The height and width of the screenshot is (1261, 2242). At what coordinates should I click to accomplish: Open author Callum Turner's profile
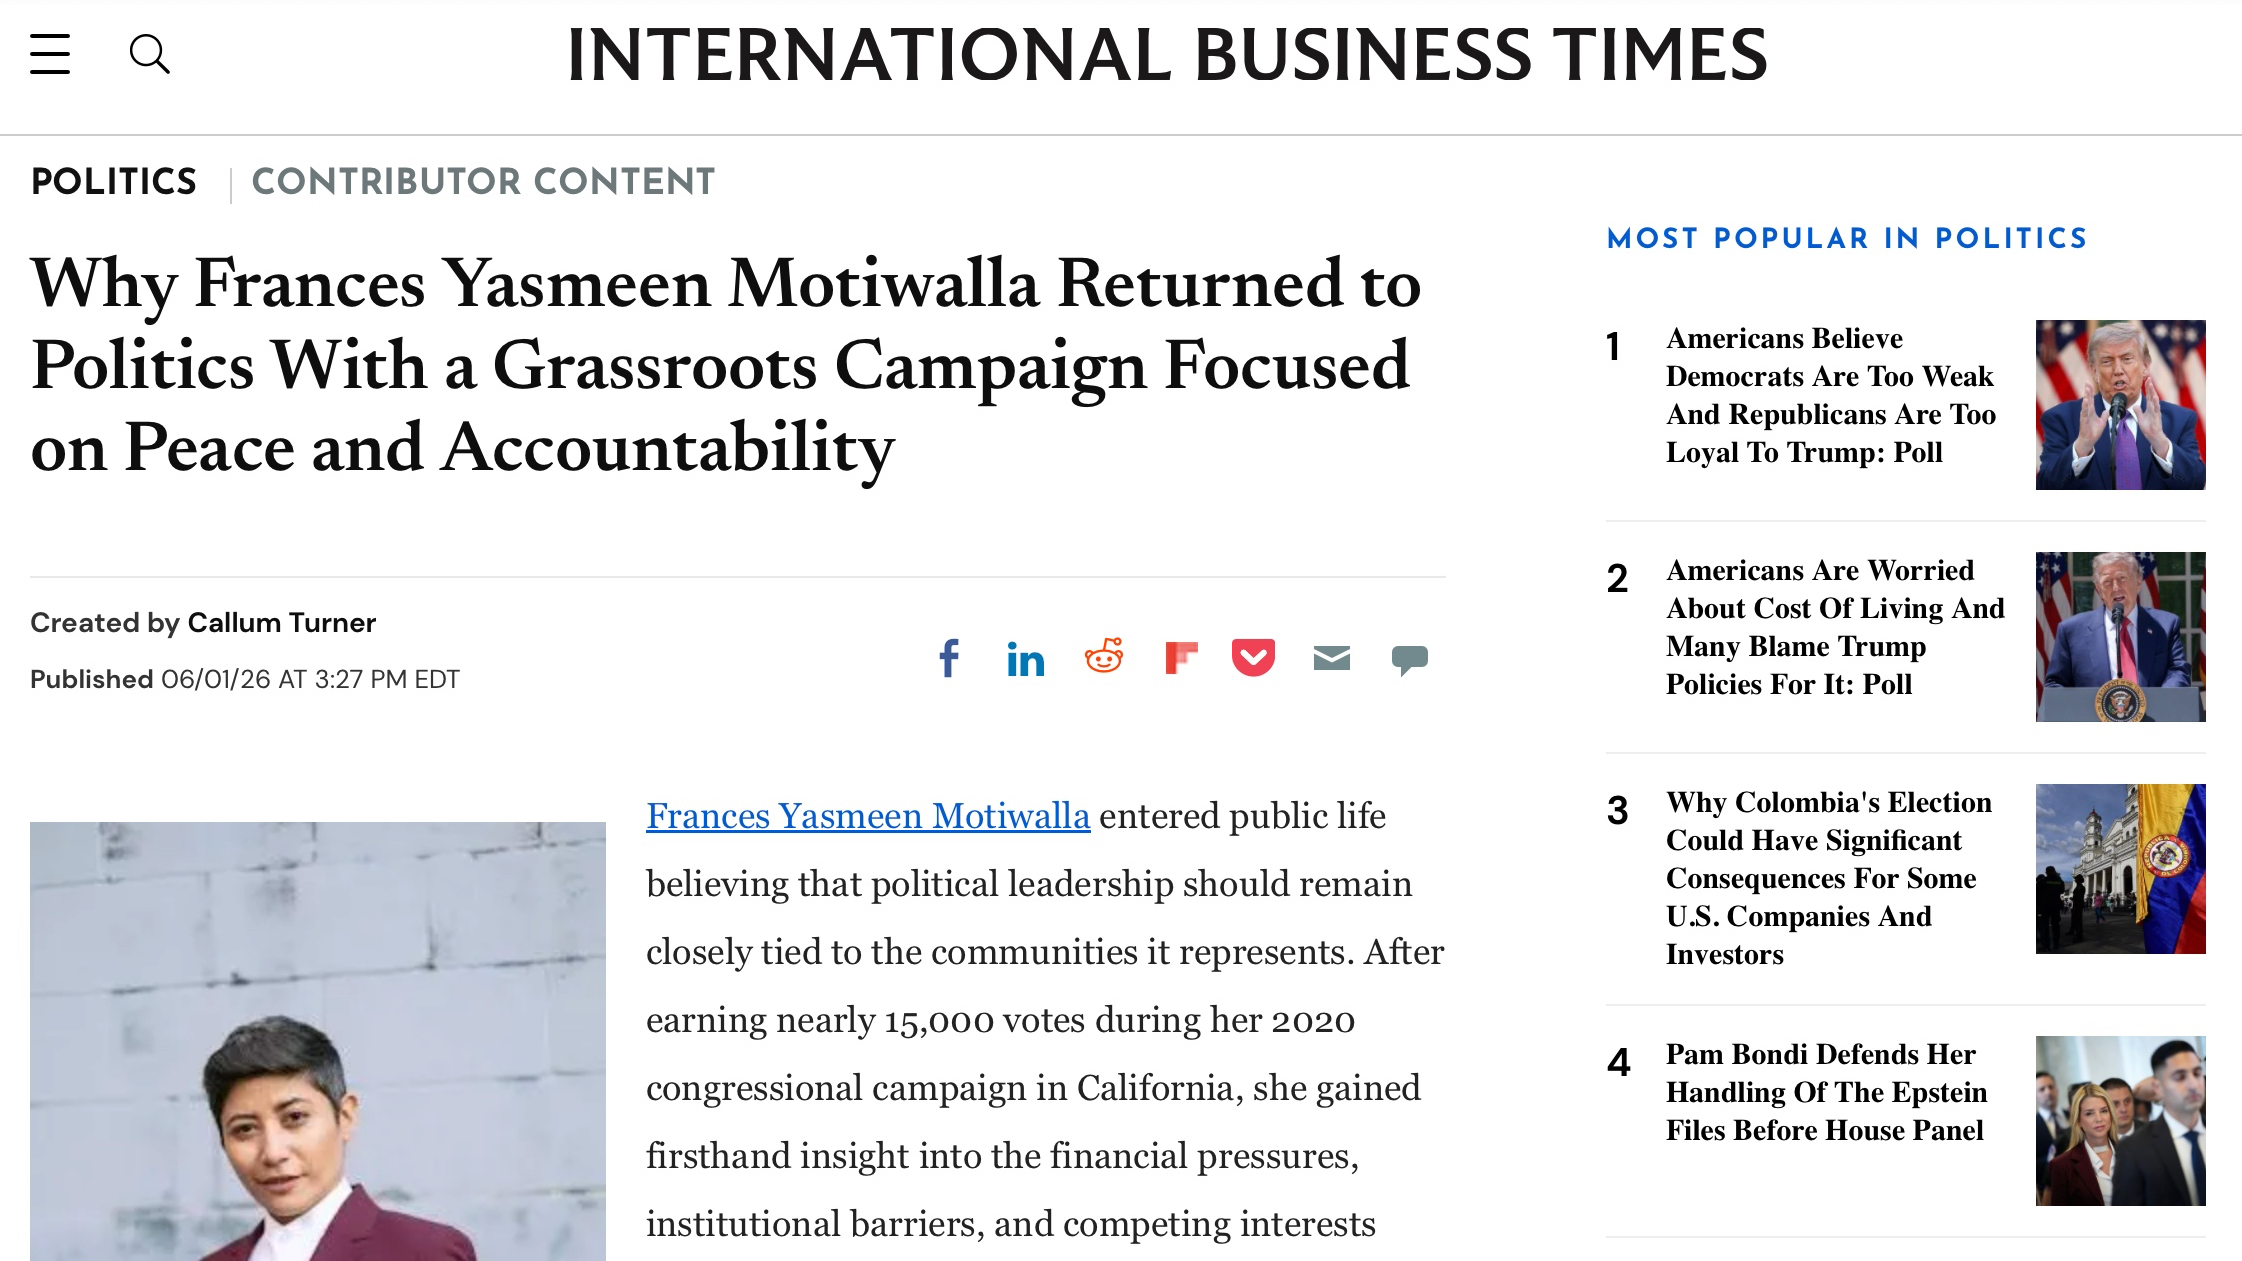(282, 623)
